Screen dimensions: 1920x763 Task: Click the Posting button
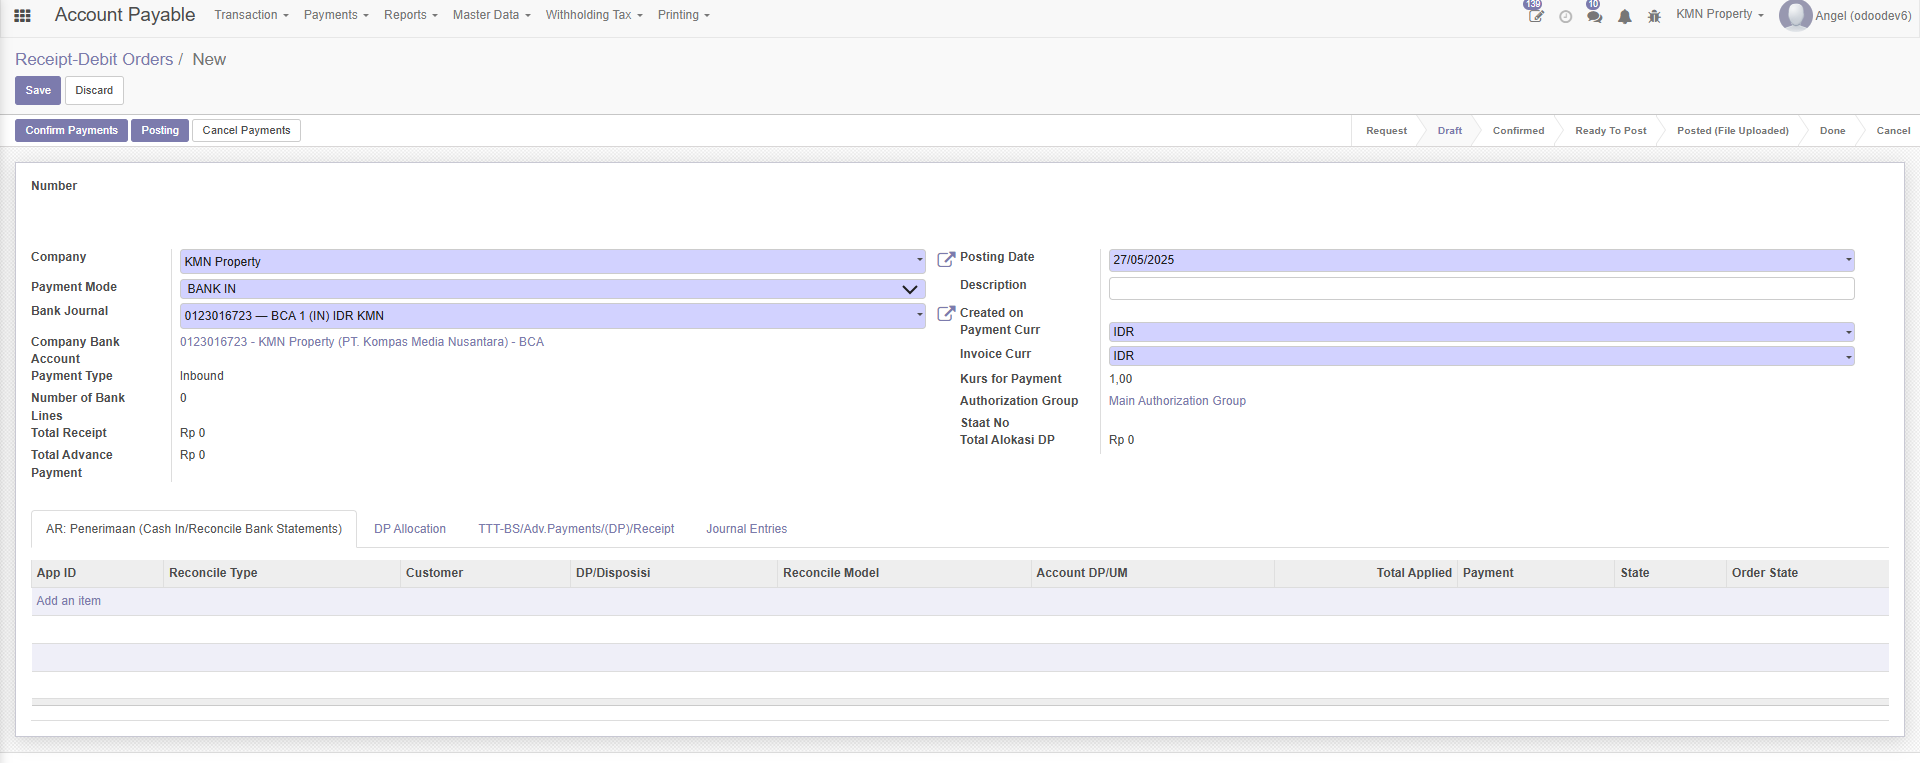160,130
